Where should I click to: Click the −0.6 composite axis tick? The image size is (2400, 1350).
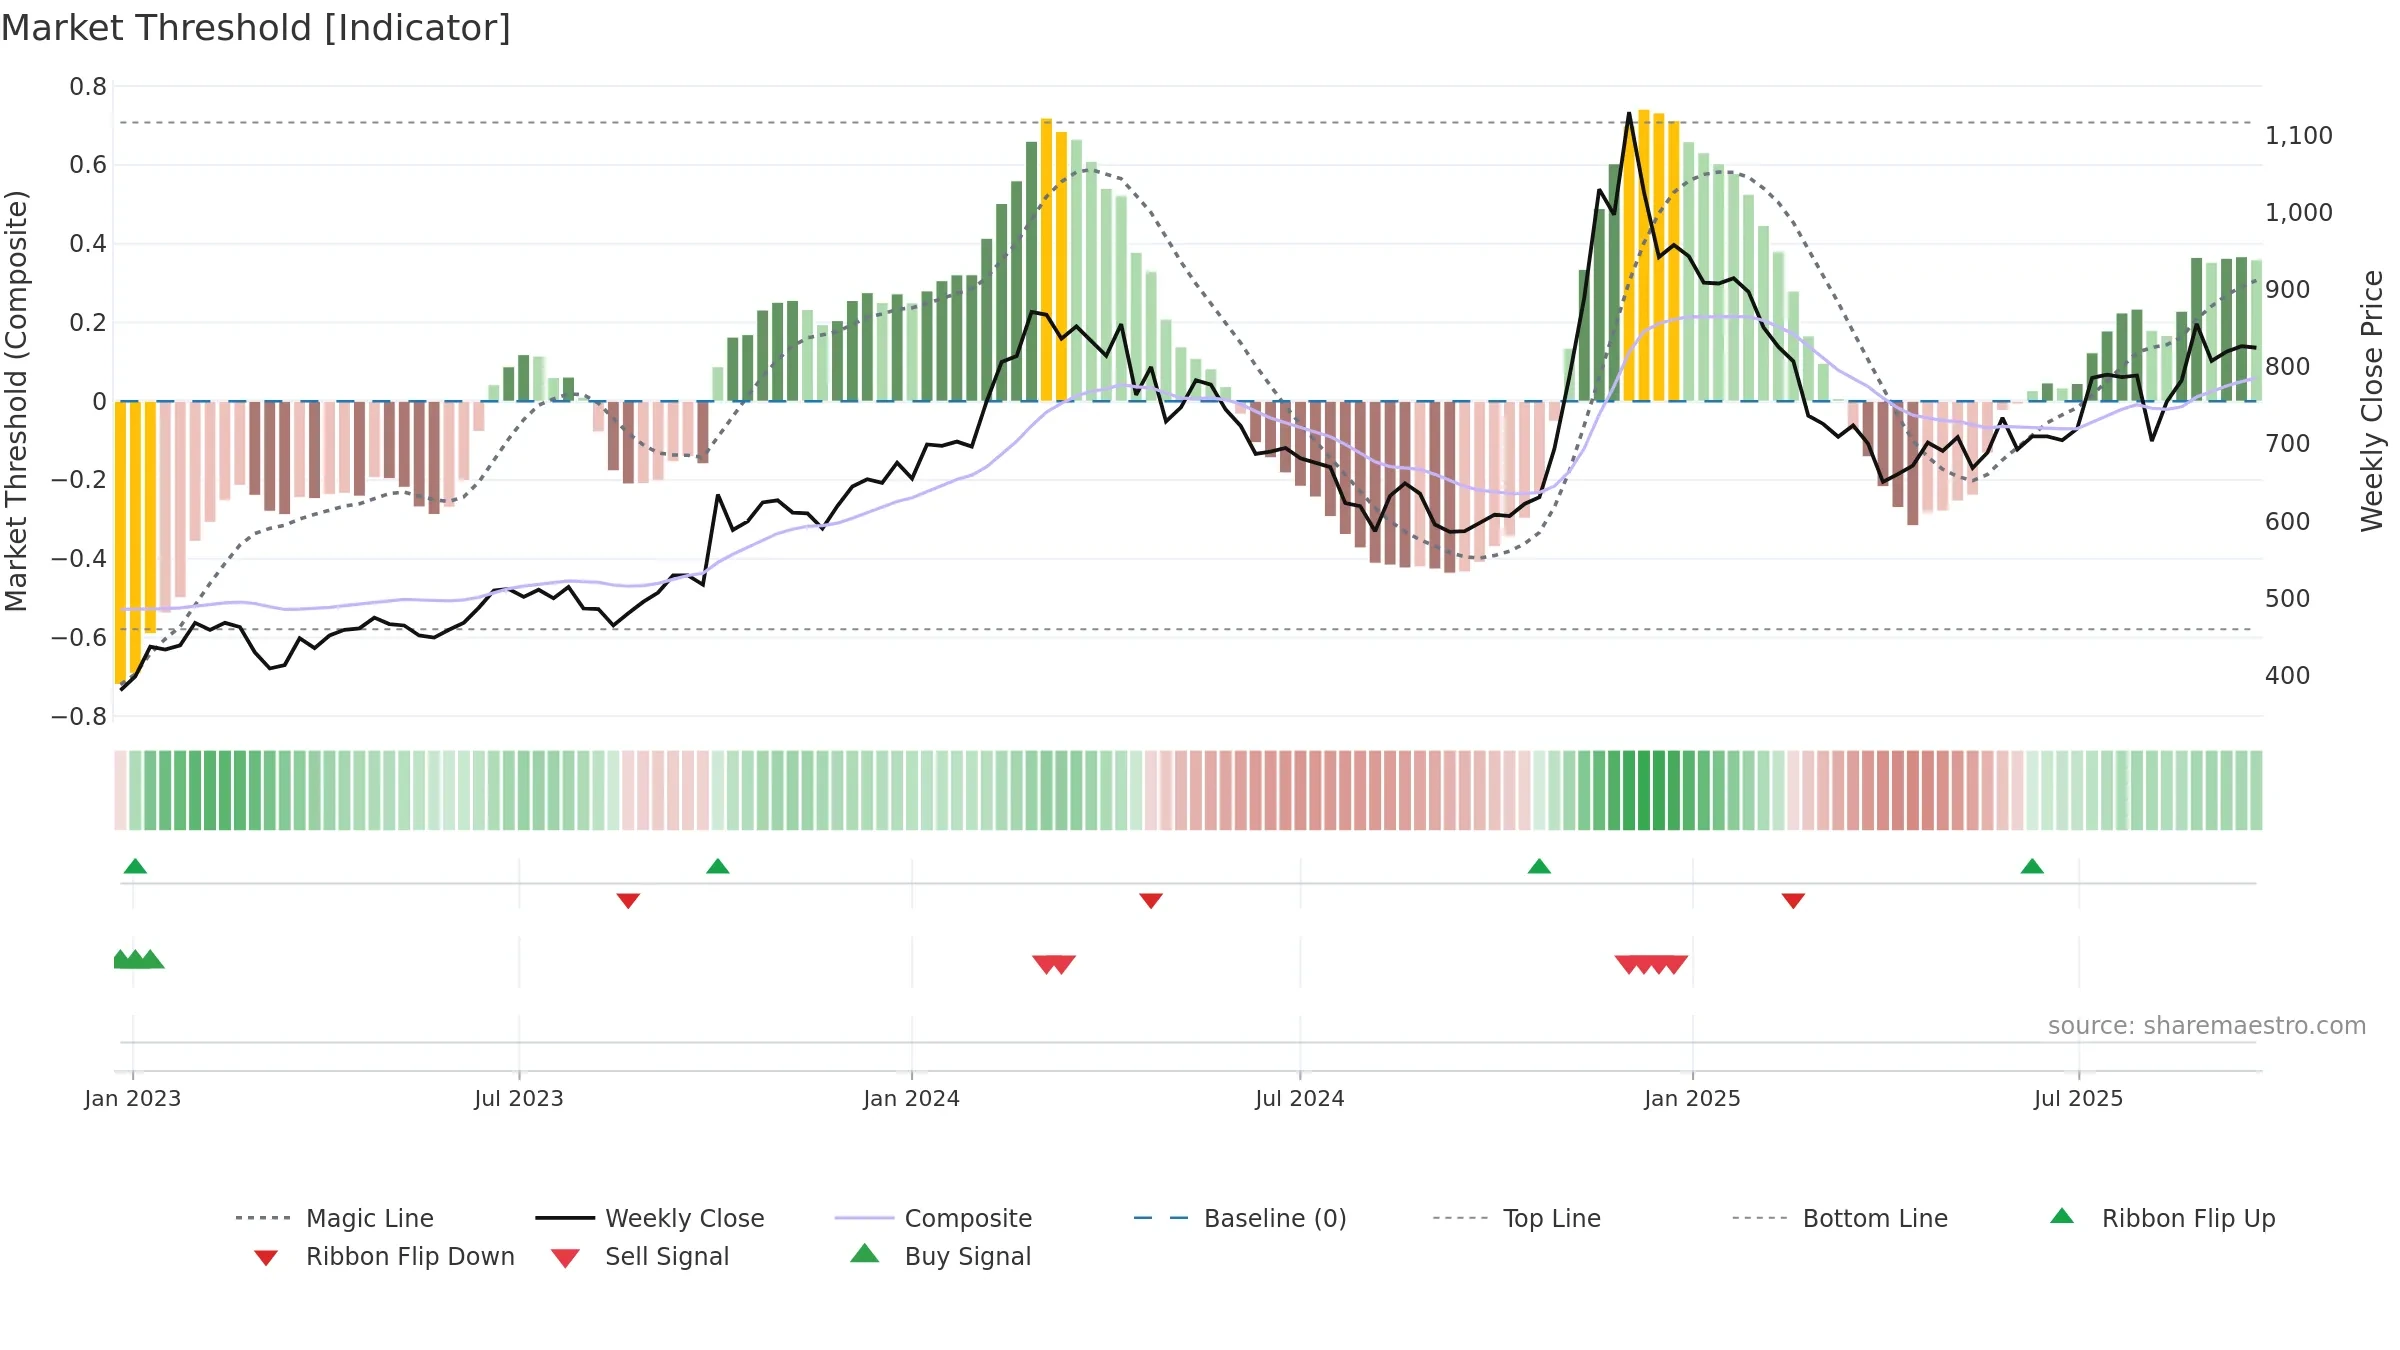79,637
